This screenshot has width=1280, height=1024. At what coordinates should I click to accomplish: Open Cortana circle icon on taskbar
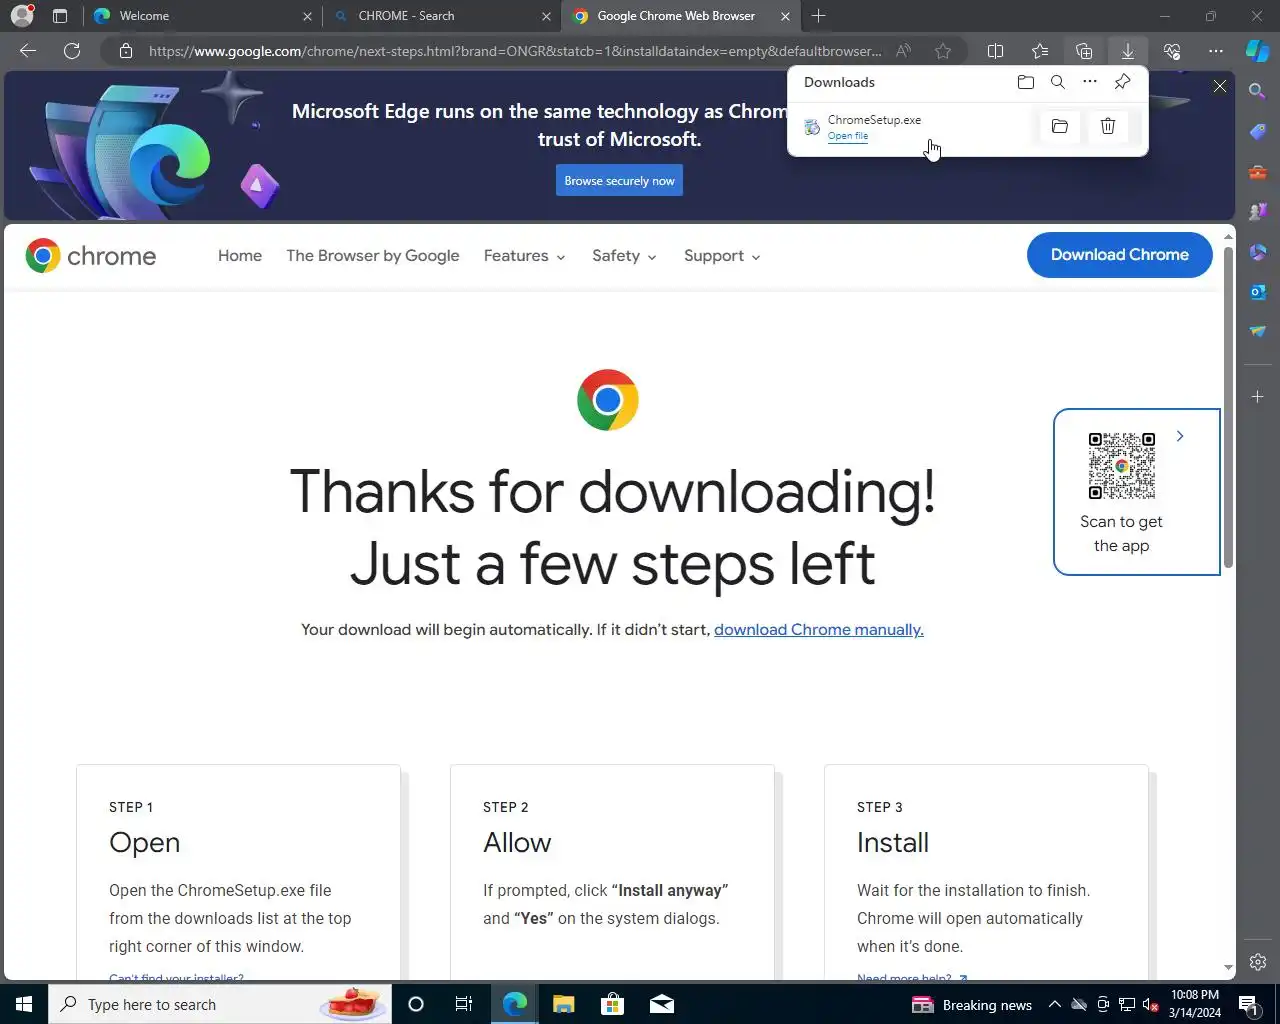pos(416,1004)
